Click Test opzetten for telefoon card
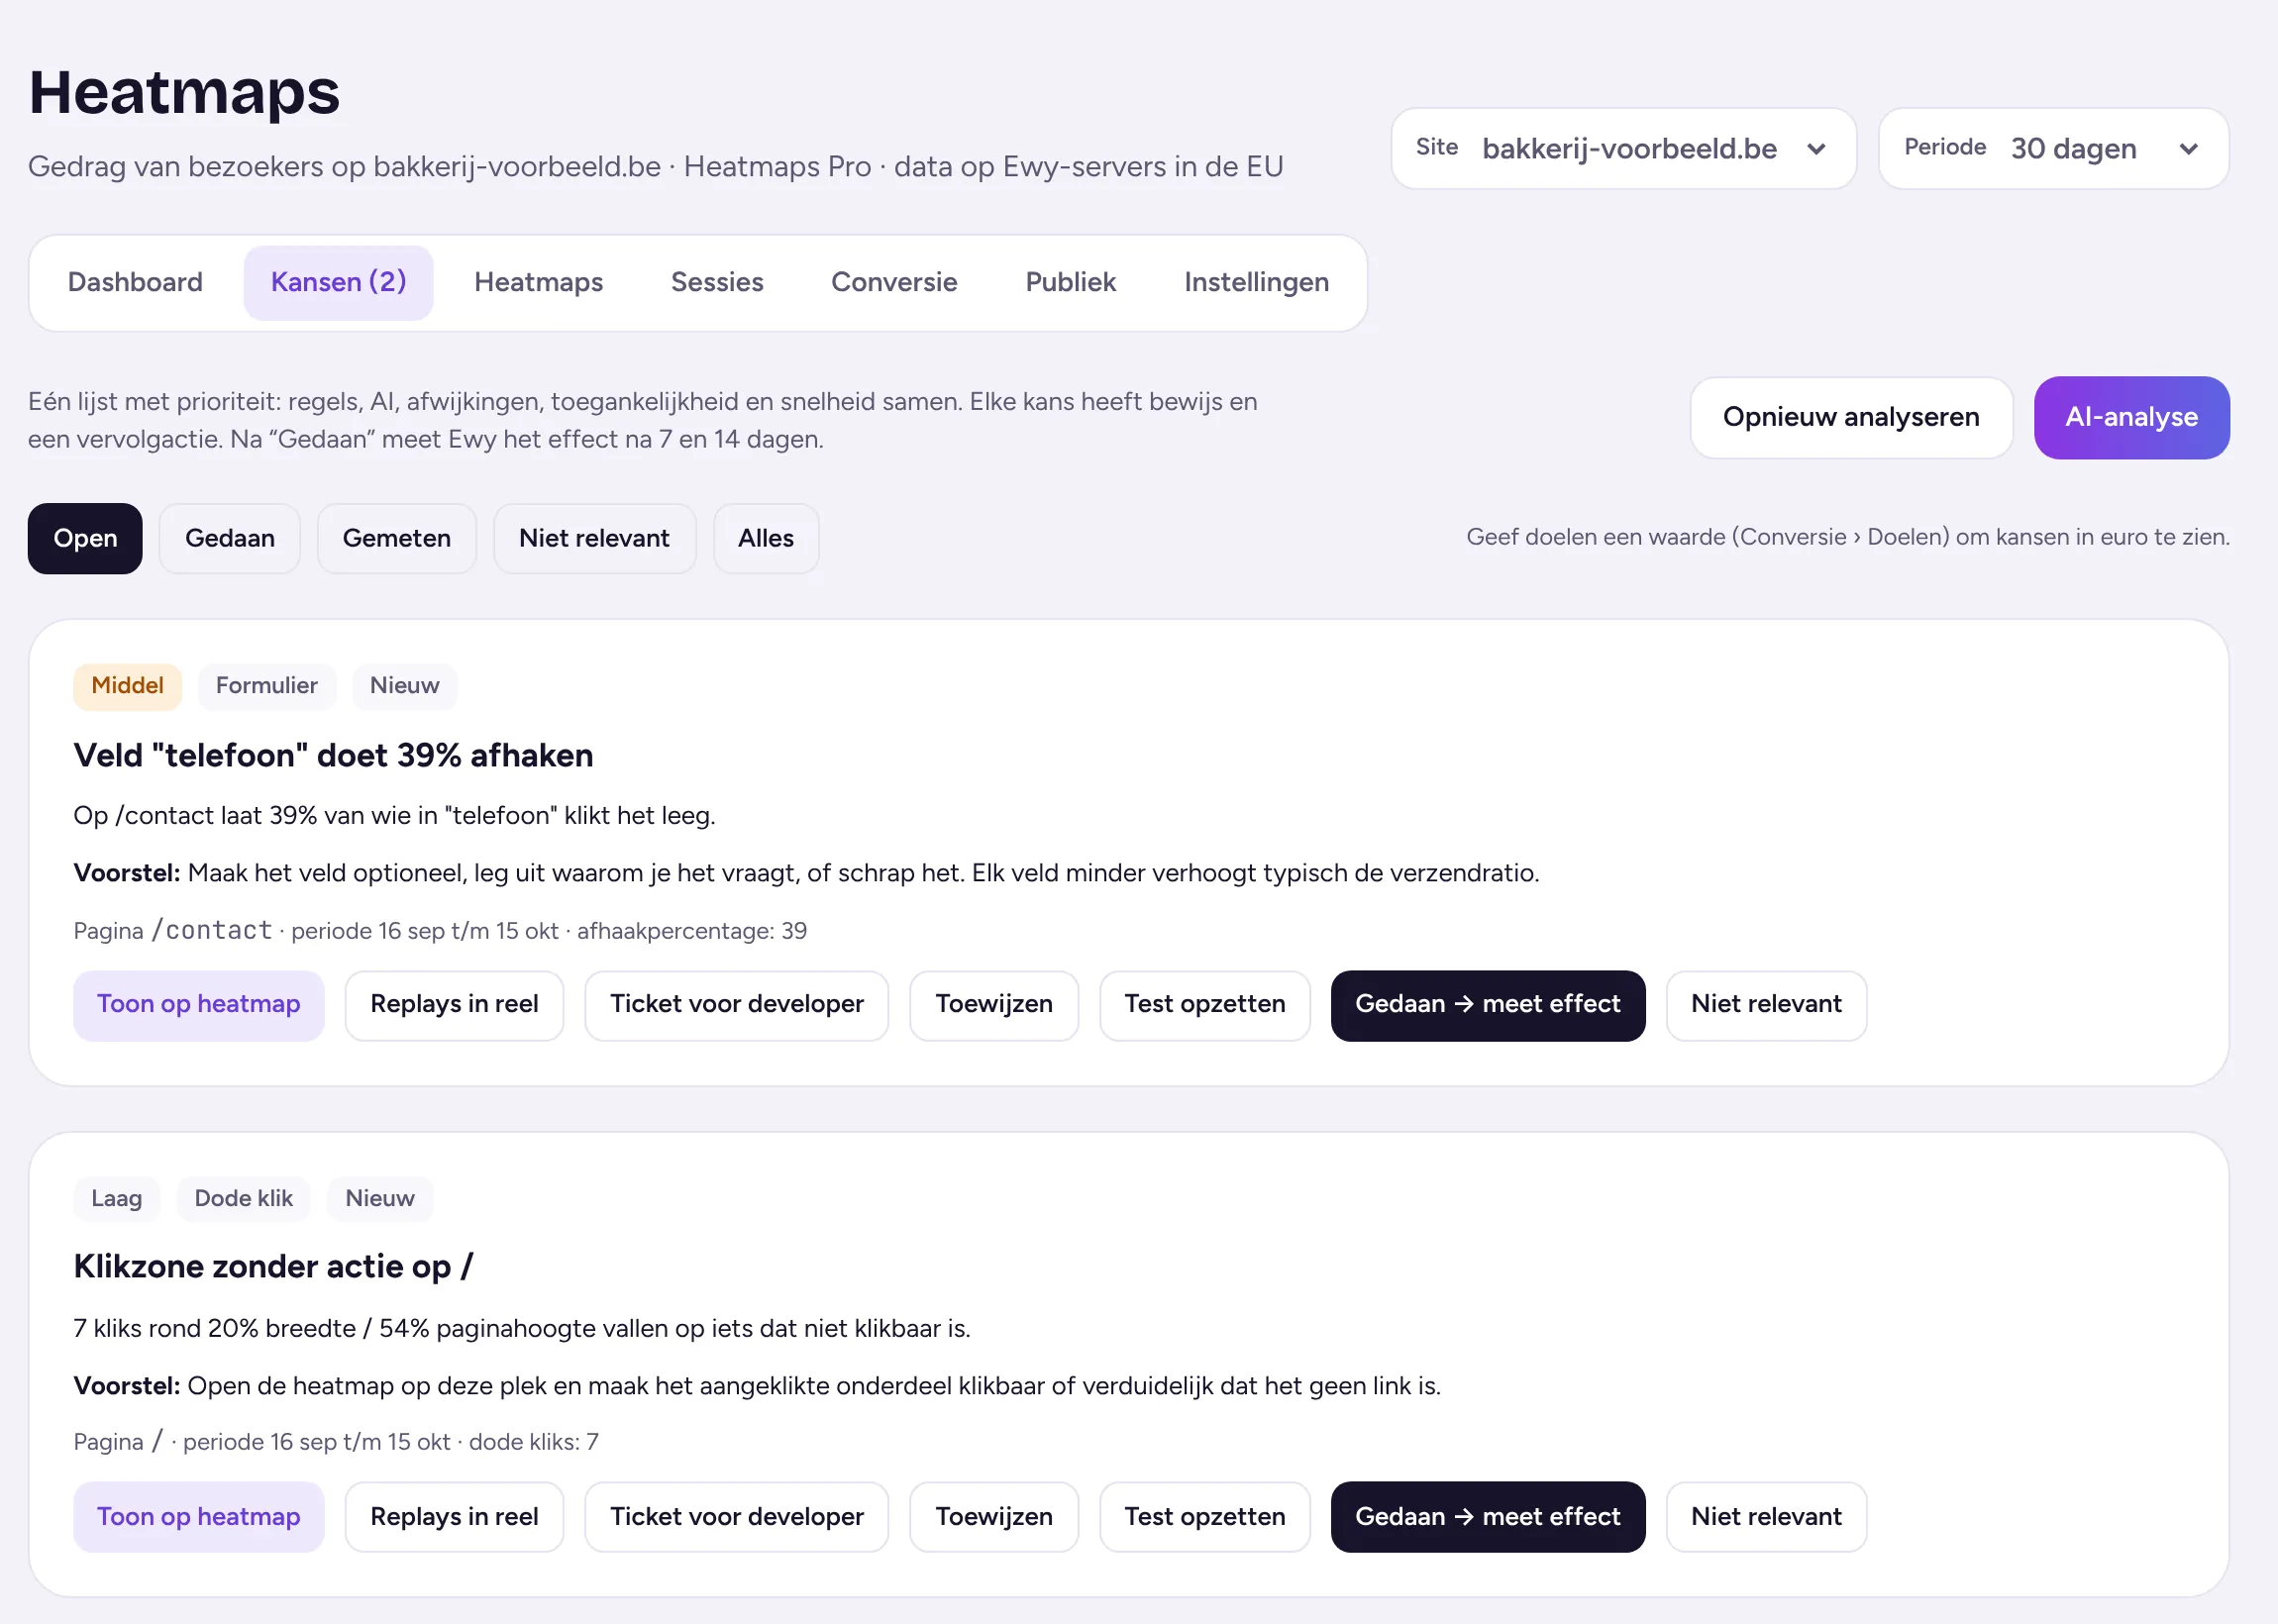The width and height of the screenshot is (2278, 1624). pos(1204,1005)
